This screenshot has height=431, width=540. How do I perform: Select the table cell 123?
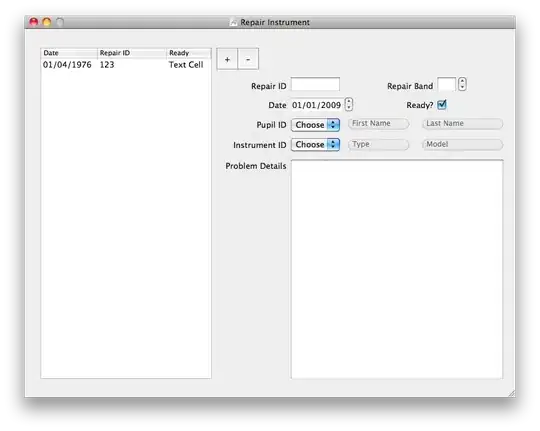point(107,65)
